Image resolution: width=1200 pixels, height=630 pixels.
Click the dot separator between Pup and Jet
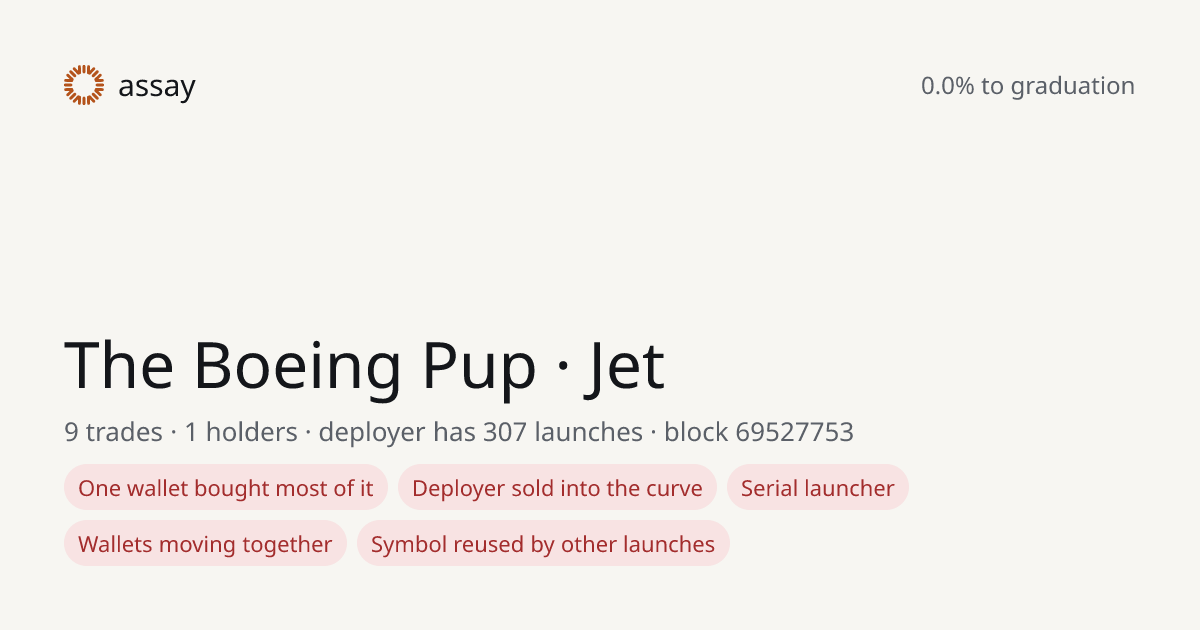(x=562, y=368)
